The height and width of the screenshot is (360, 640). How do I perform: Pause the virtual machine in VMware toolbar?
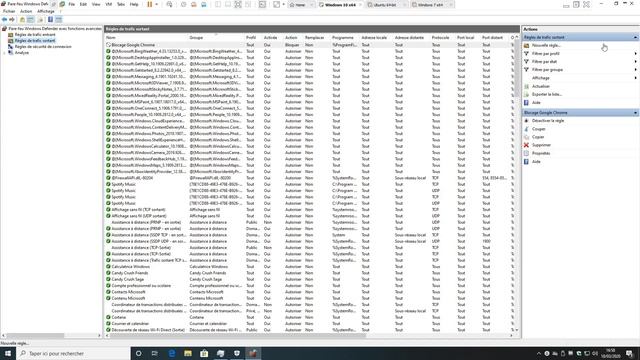149,4
